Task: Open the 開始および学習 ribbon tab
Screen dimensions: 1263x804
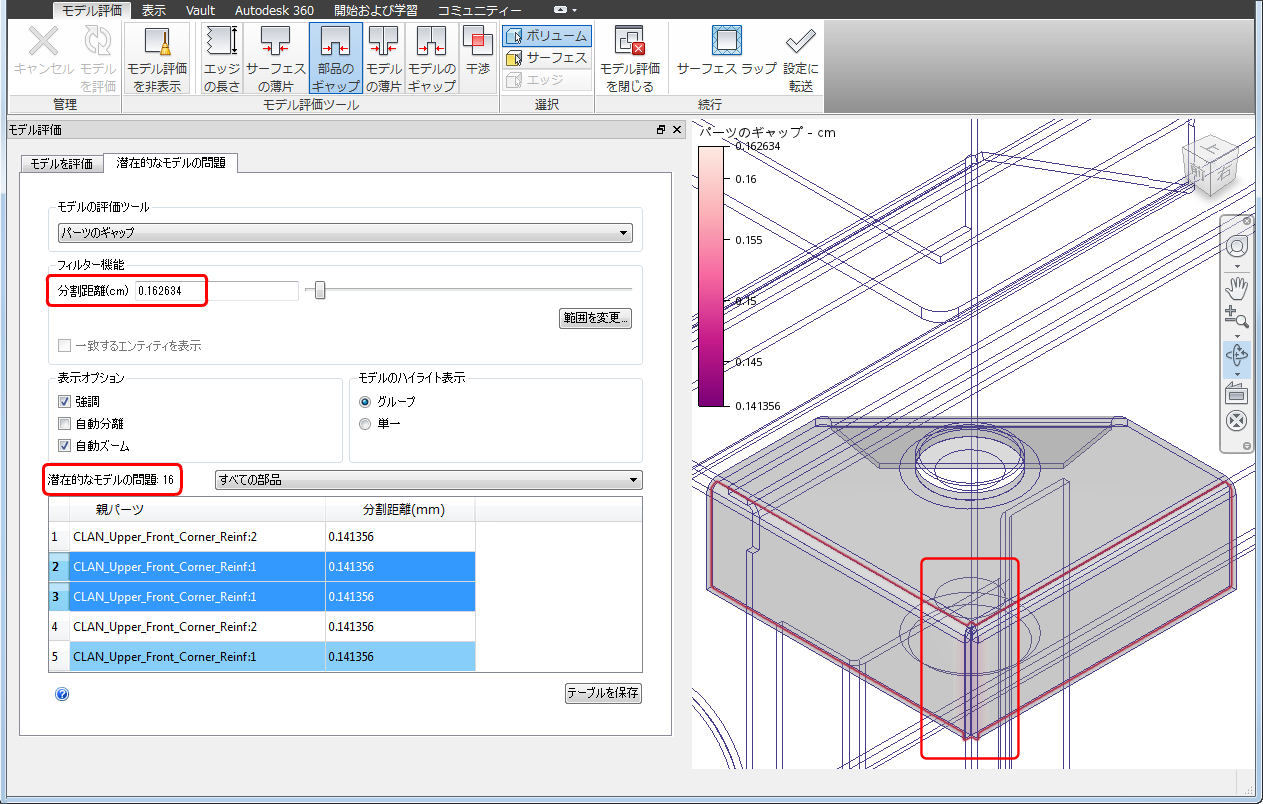Action: click(x=375, y=10)
